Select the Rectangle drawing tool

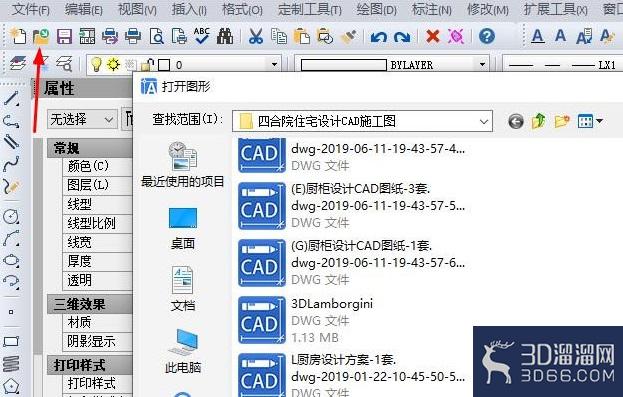[x=11, y=341]
